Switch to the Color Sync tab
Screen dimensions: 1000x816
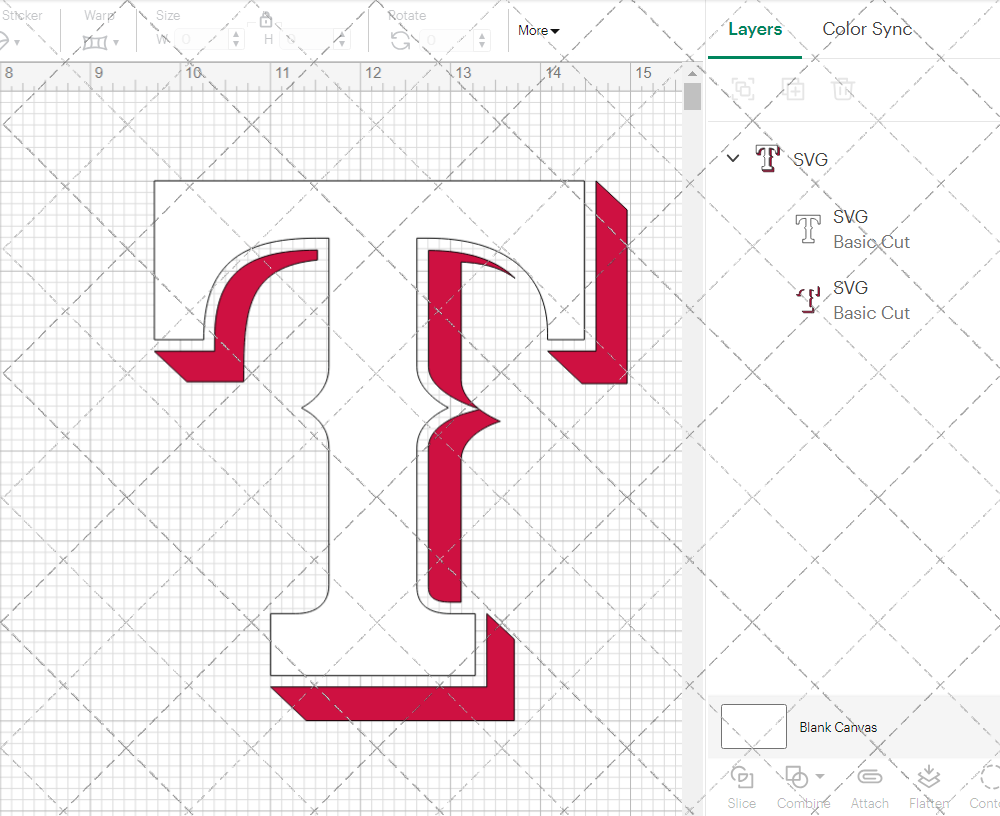(867, 29)
